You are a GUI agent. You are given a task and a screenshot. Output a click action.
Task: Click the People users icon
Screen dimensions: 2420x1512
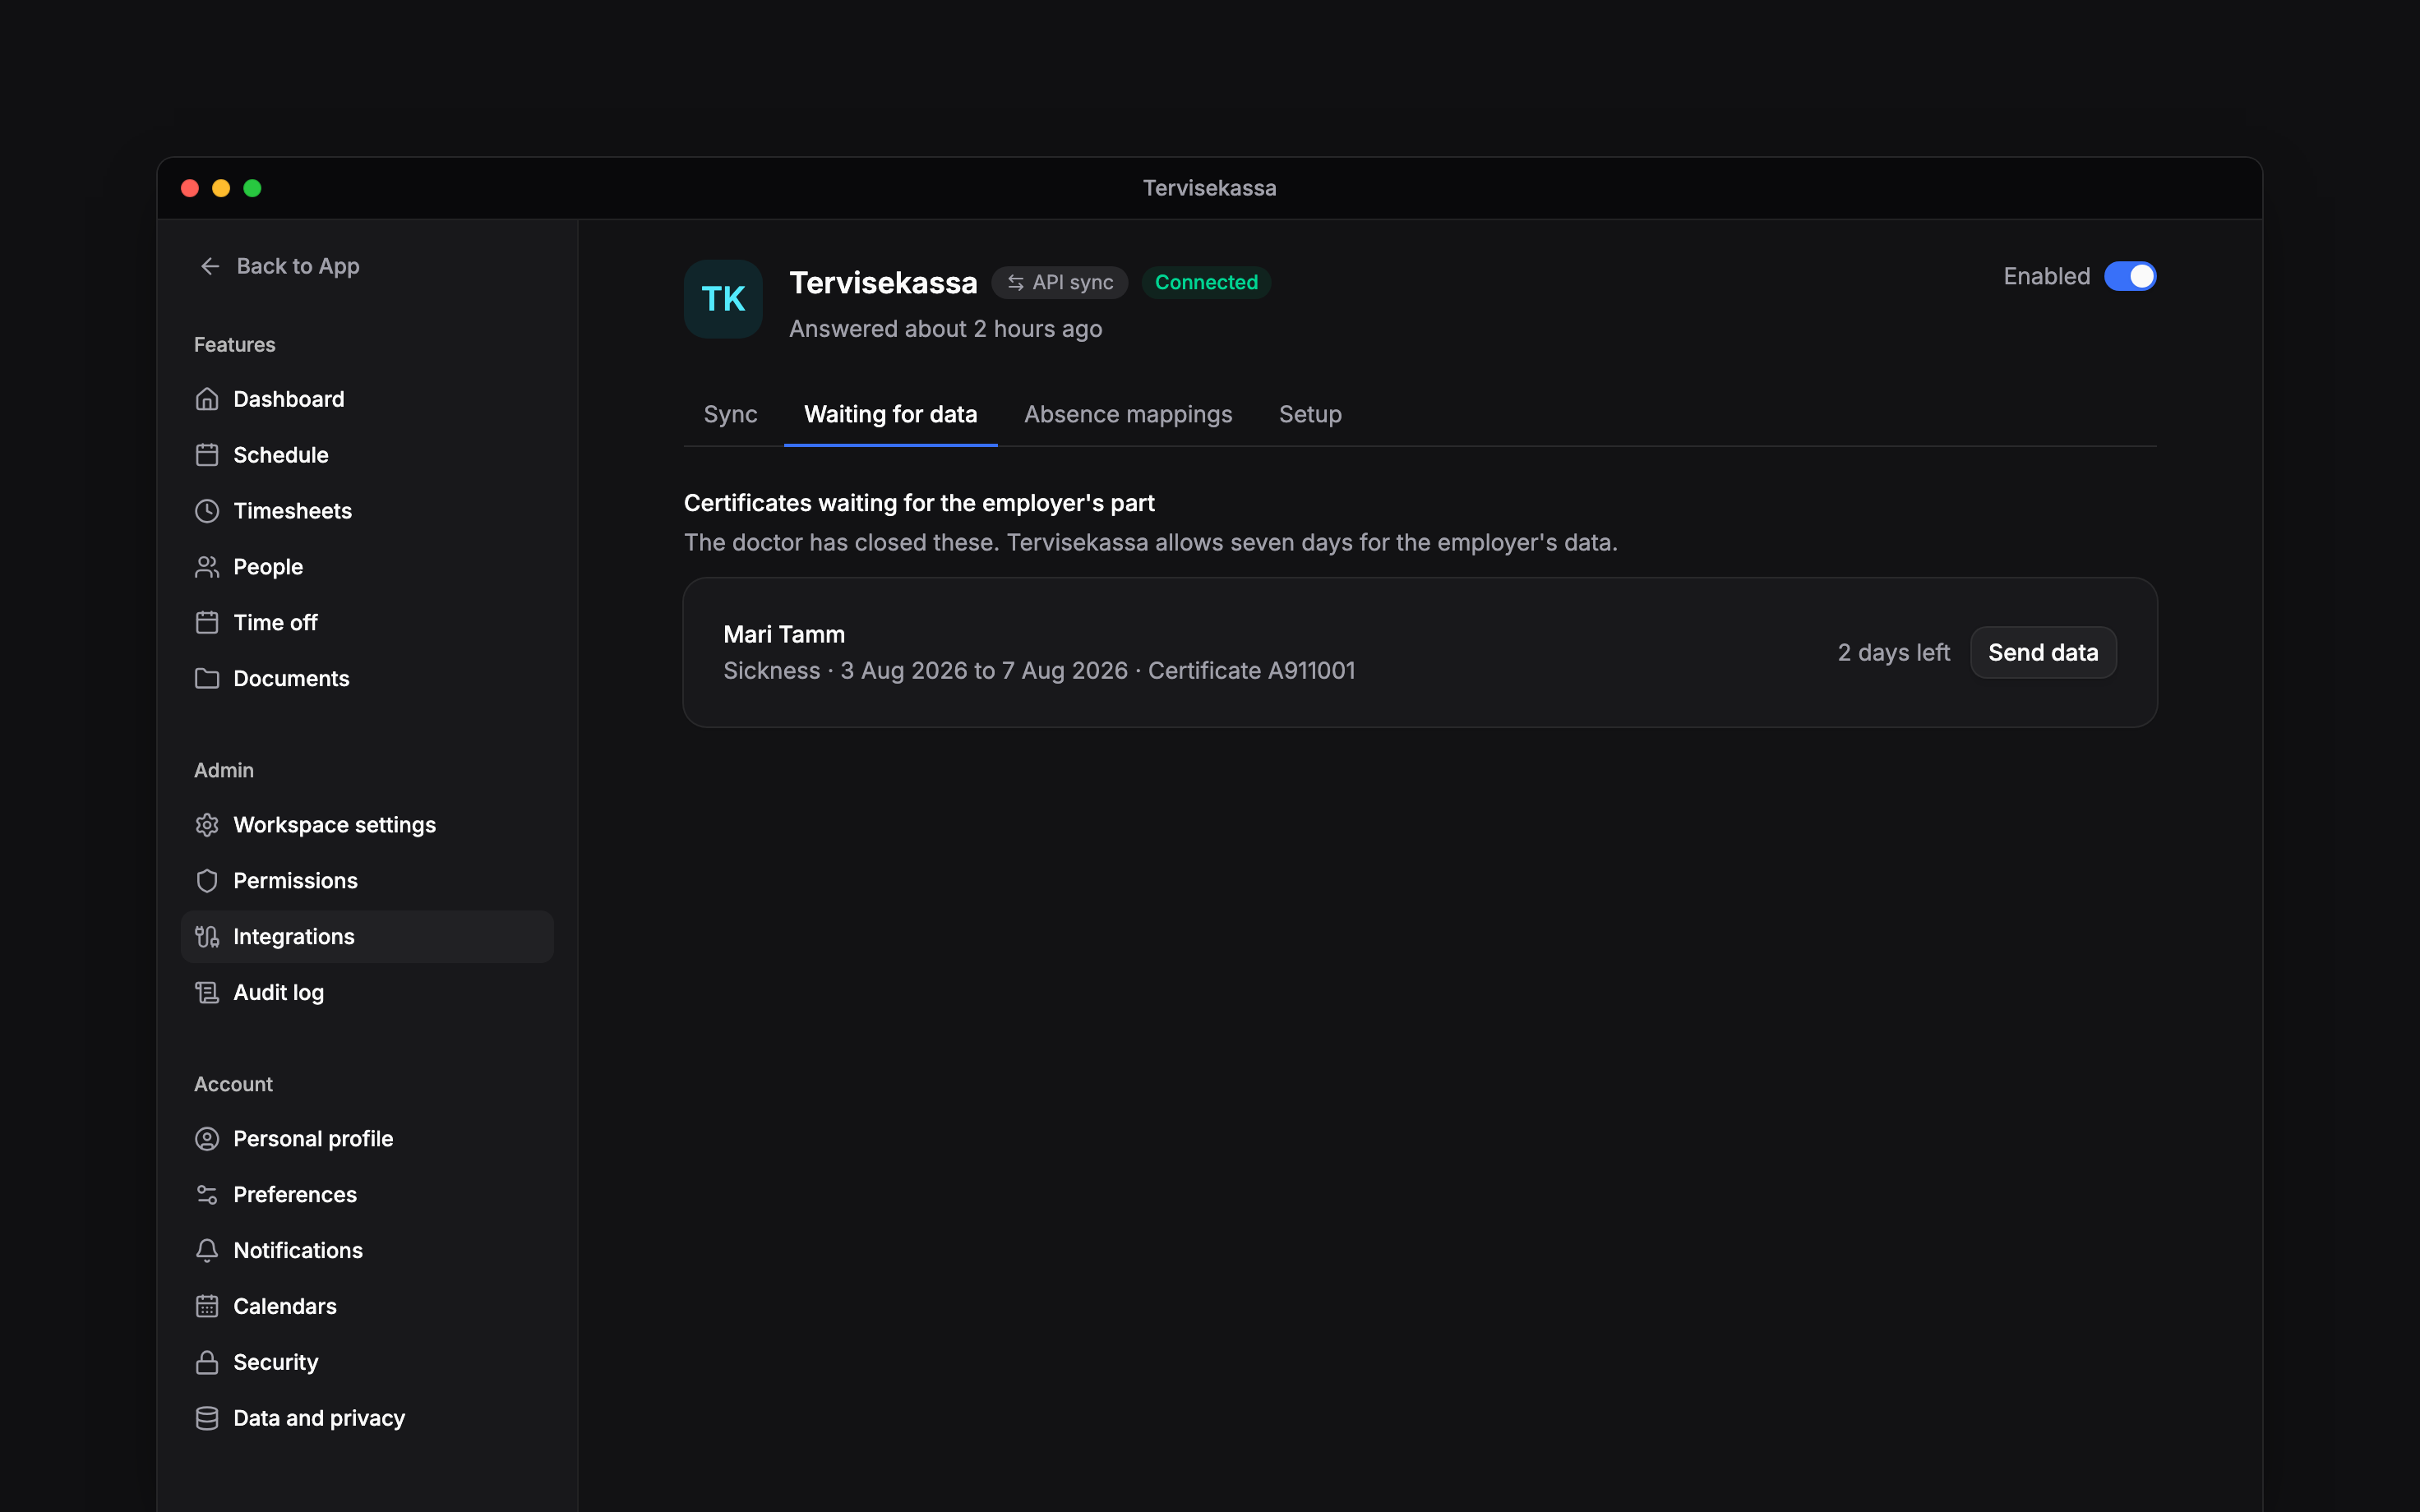[x=207, y=567]
